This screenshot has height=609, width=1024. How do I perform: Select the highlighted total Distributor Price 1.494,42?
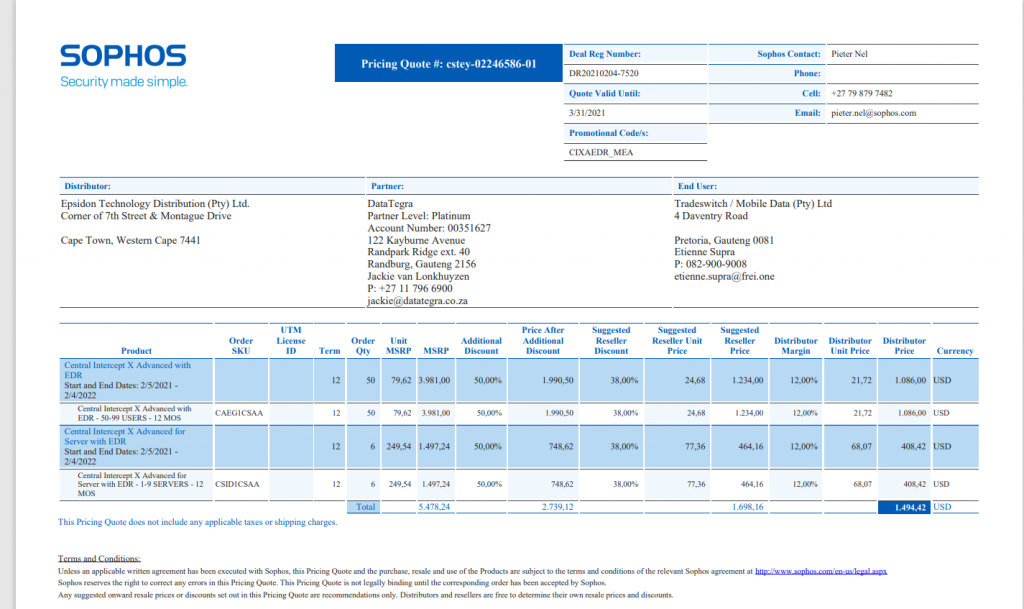pos(904,507)
